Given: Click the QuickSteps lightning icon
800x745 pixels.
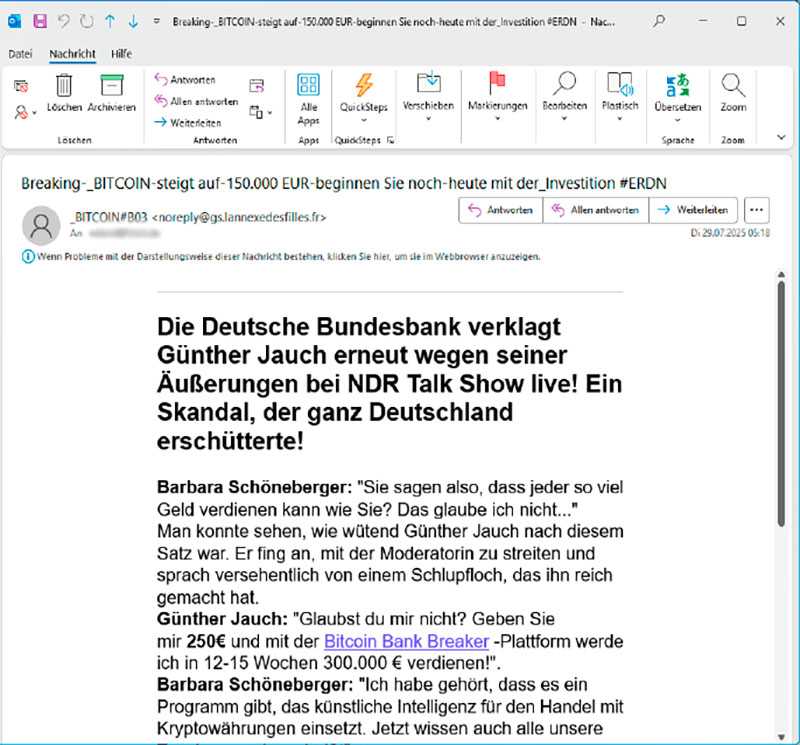Looking at the screenshot, I should pos(364,85).
